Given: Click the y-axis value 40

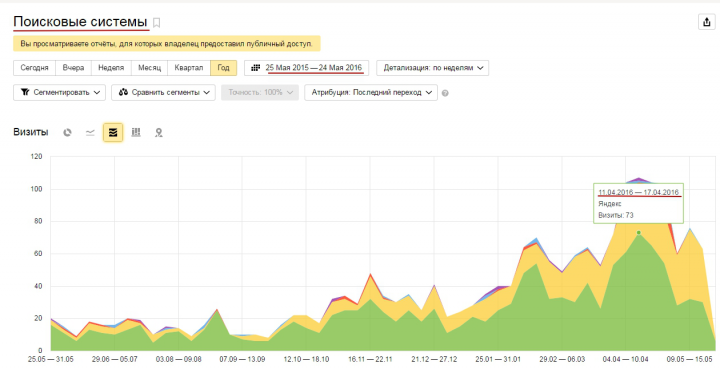Looking at the screenshot, I should click(38, 286).
